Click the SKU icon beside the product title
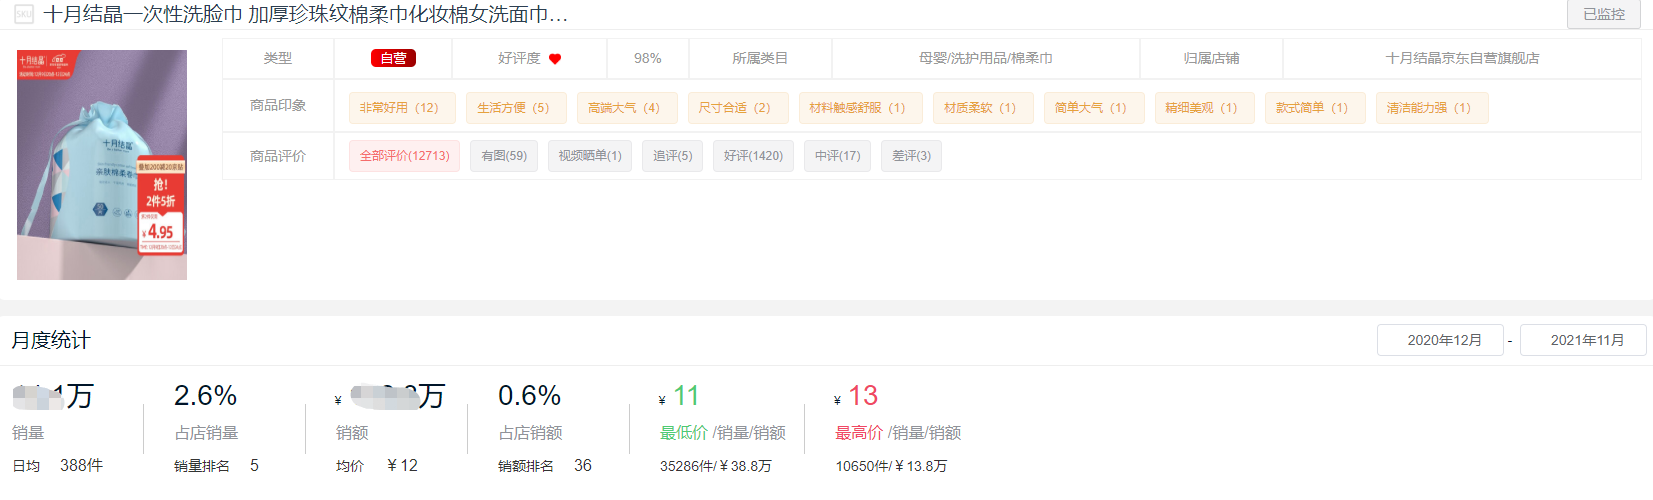This screenshot has width=1653, height=500. tap(24, 15)
